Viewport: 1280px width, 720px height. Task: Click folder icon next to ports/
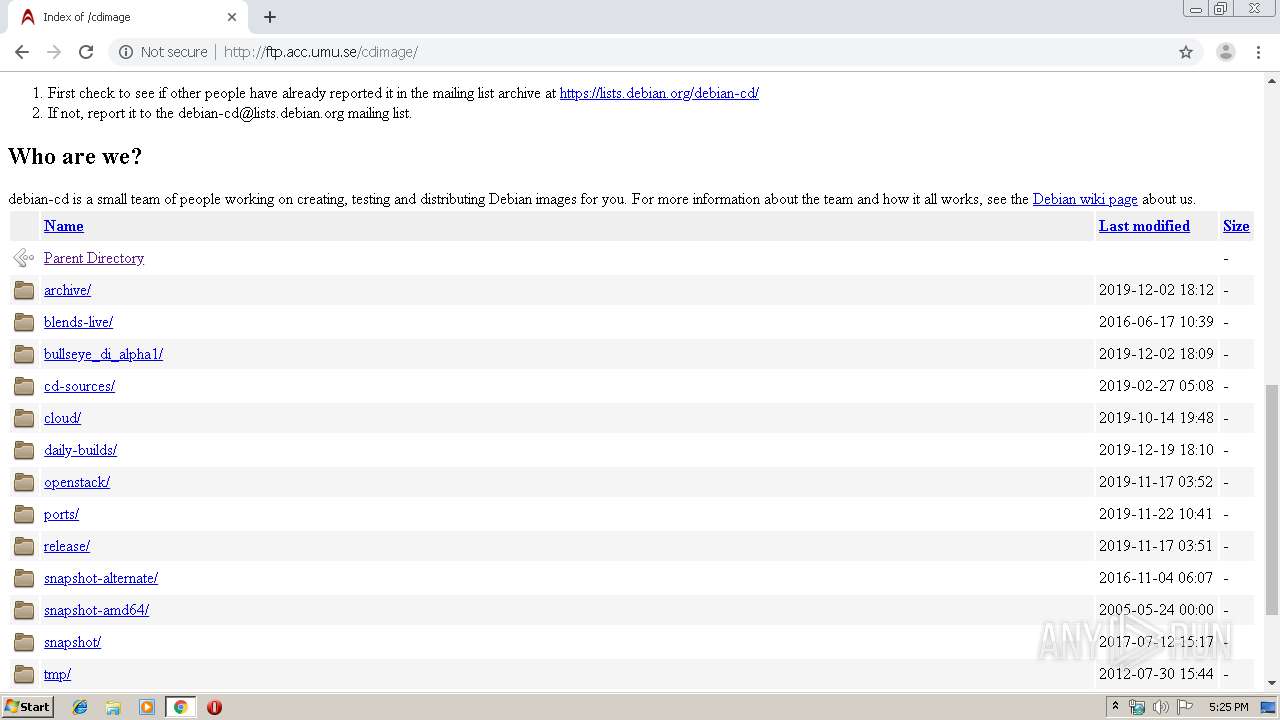tap(24, 514)
